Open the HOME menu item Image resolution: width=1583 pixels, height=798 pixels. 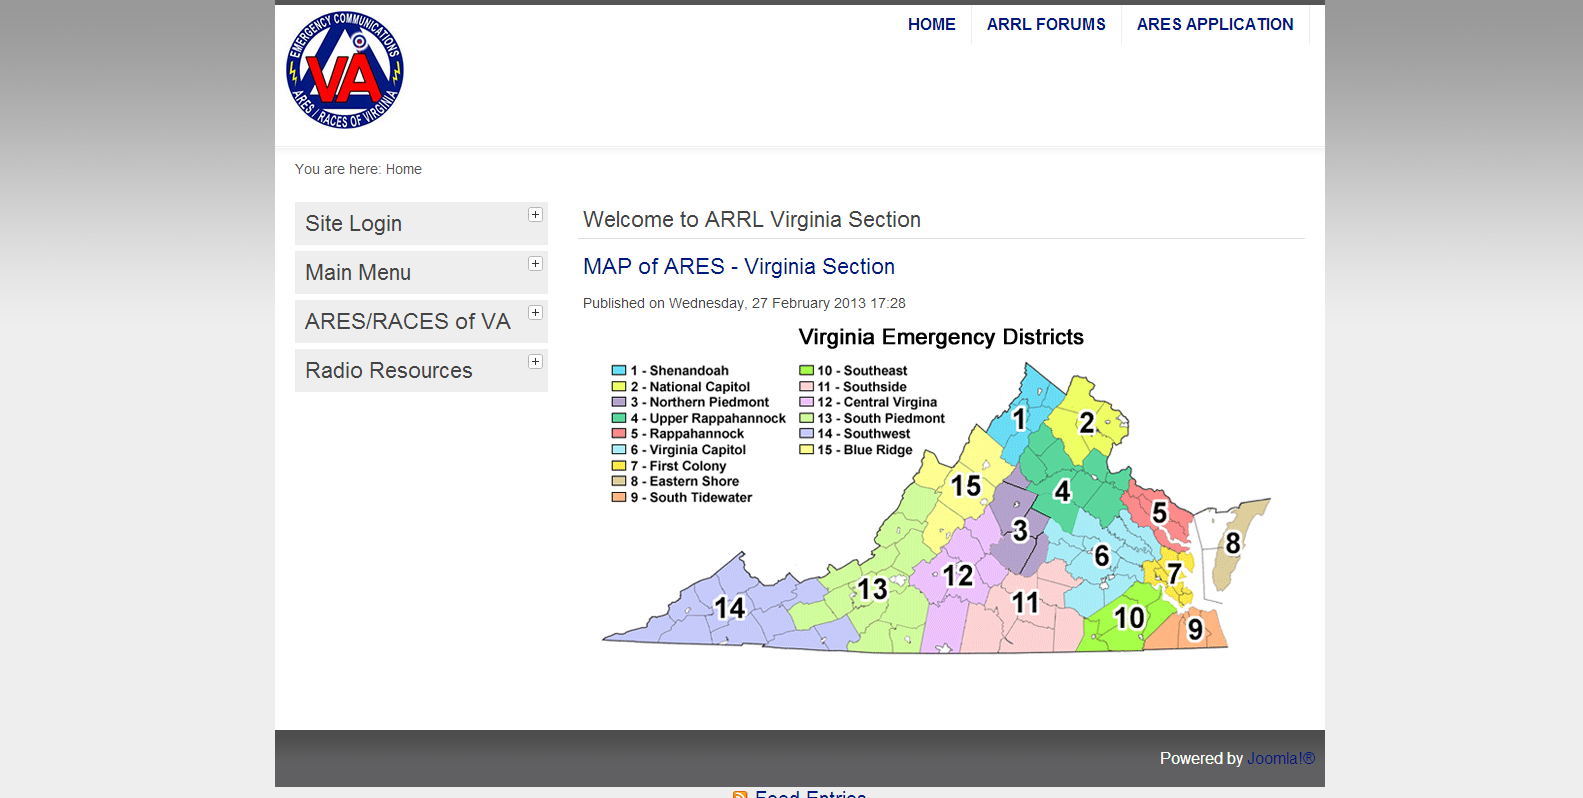pos(931,24)
